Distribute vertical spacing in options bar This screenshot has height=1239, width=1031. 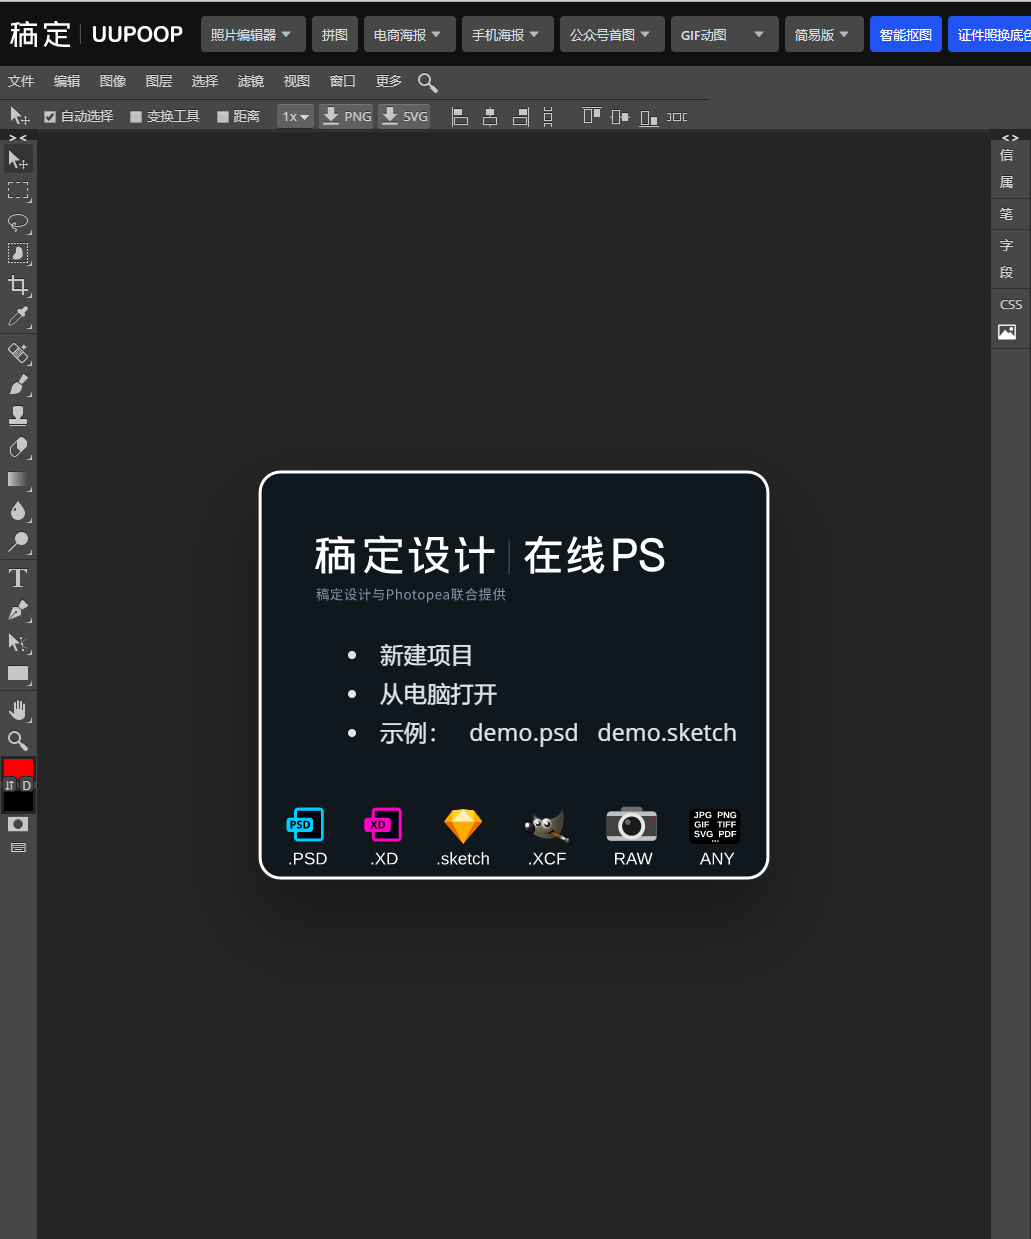pyautogui.click(x=548, y=117)
